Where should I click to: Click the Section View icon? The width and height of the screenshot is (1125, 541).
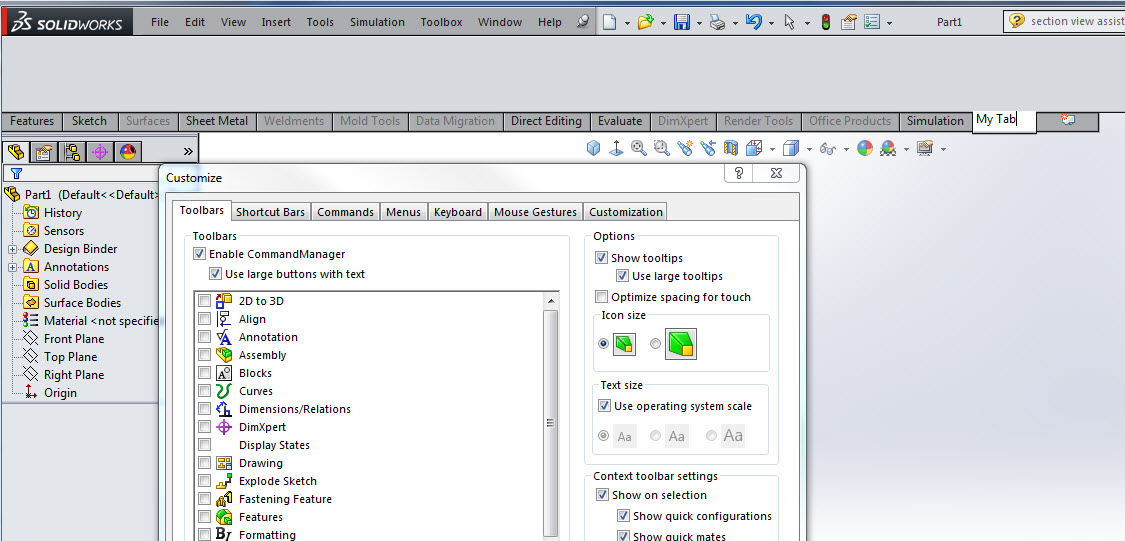[x=730, y=149]
